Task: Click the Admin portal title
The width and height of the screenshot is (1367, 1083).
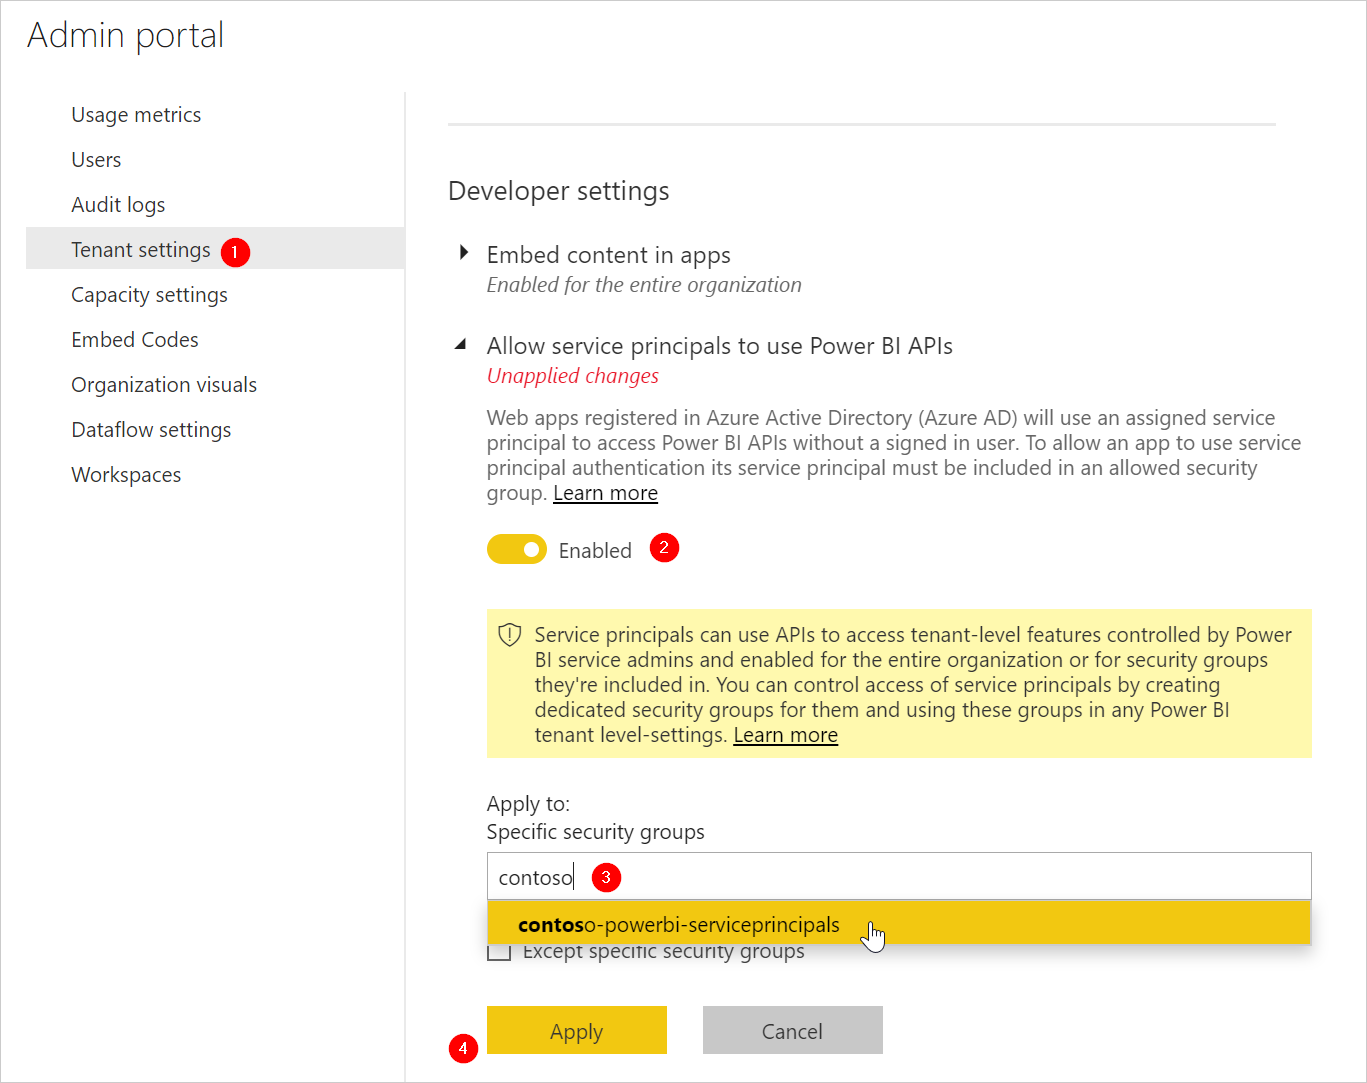Action: coord(125,35)
